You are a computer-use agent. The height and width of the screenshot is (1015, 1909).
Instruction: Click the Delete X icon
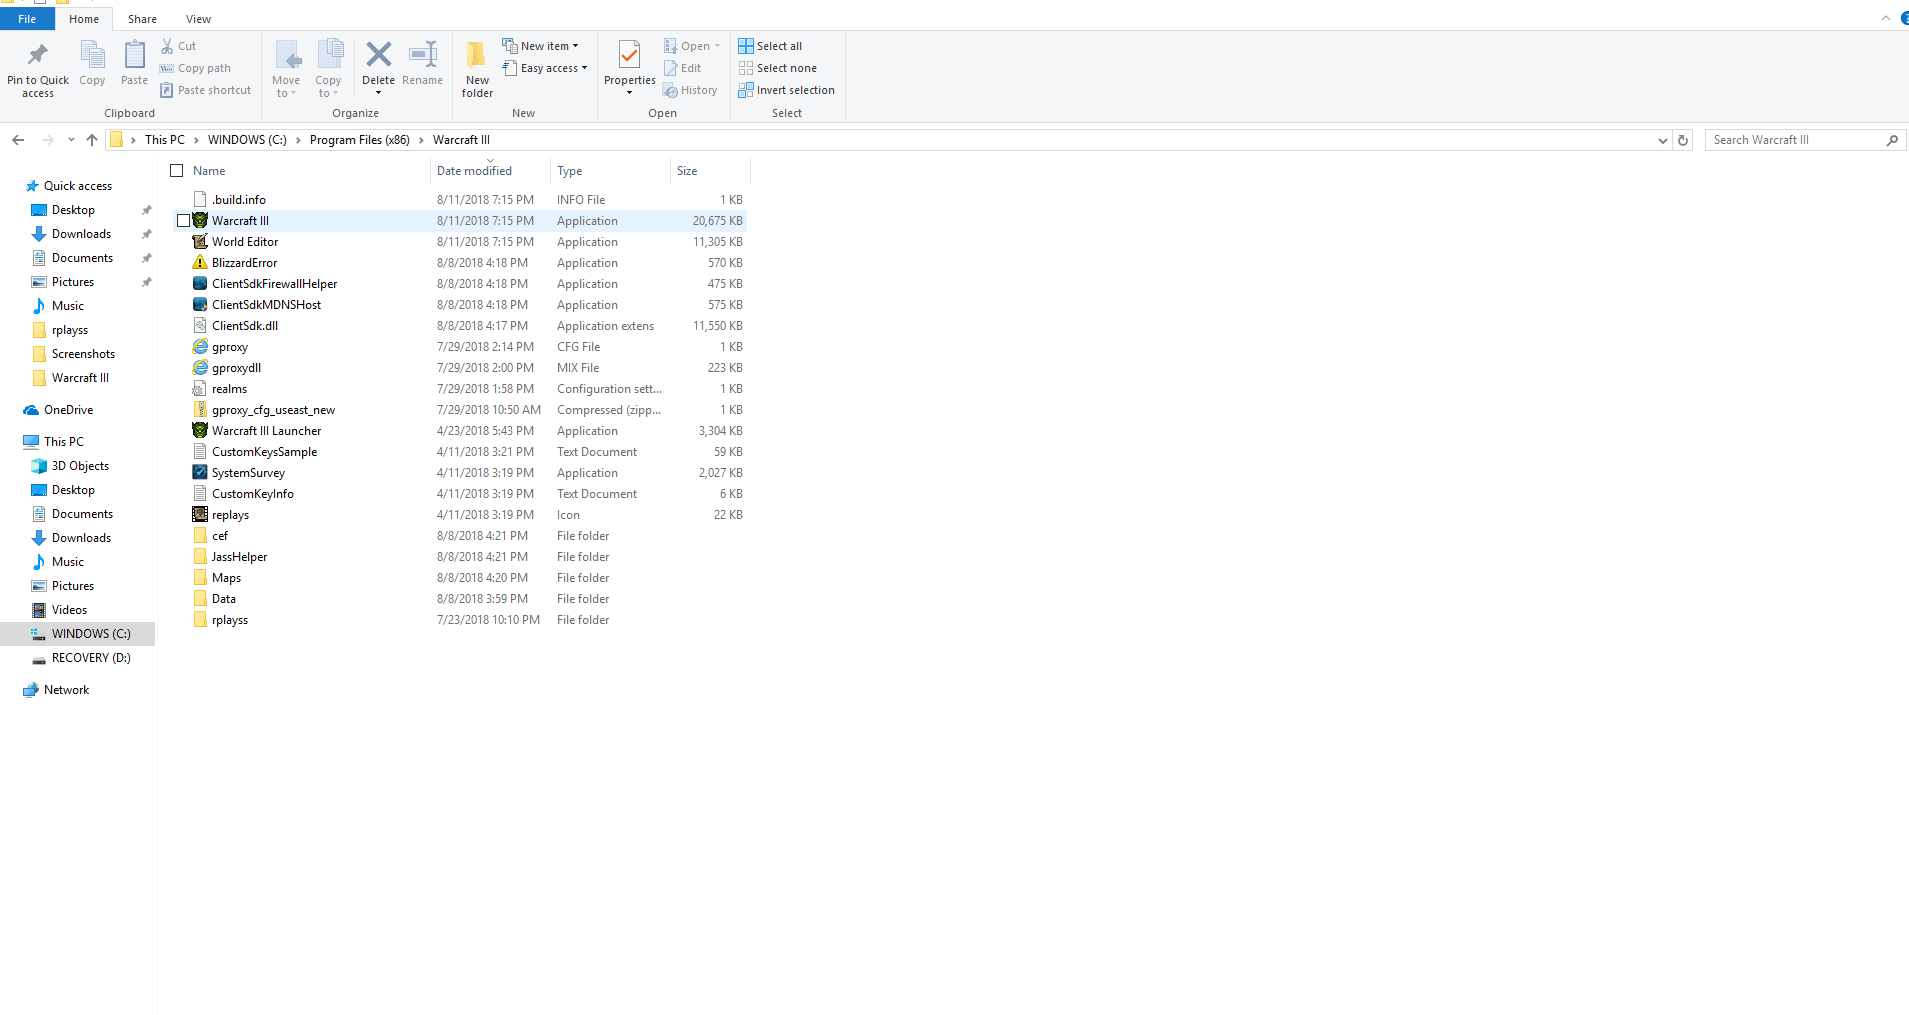tap(378, 54)
